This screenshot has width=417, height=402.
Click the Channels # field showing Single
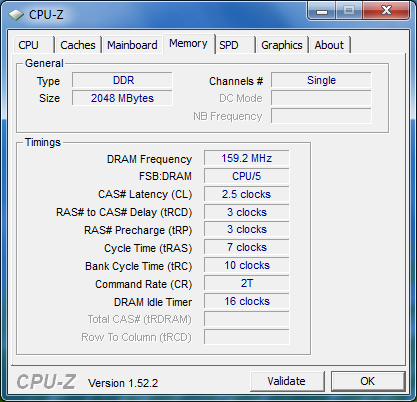(321, 80)
